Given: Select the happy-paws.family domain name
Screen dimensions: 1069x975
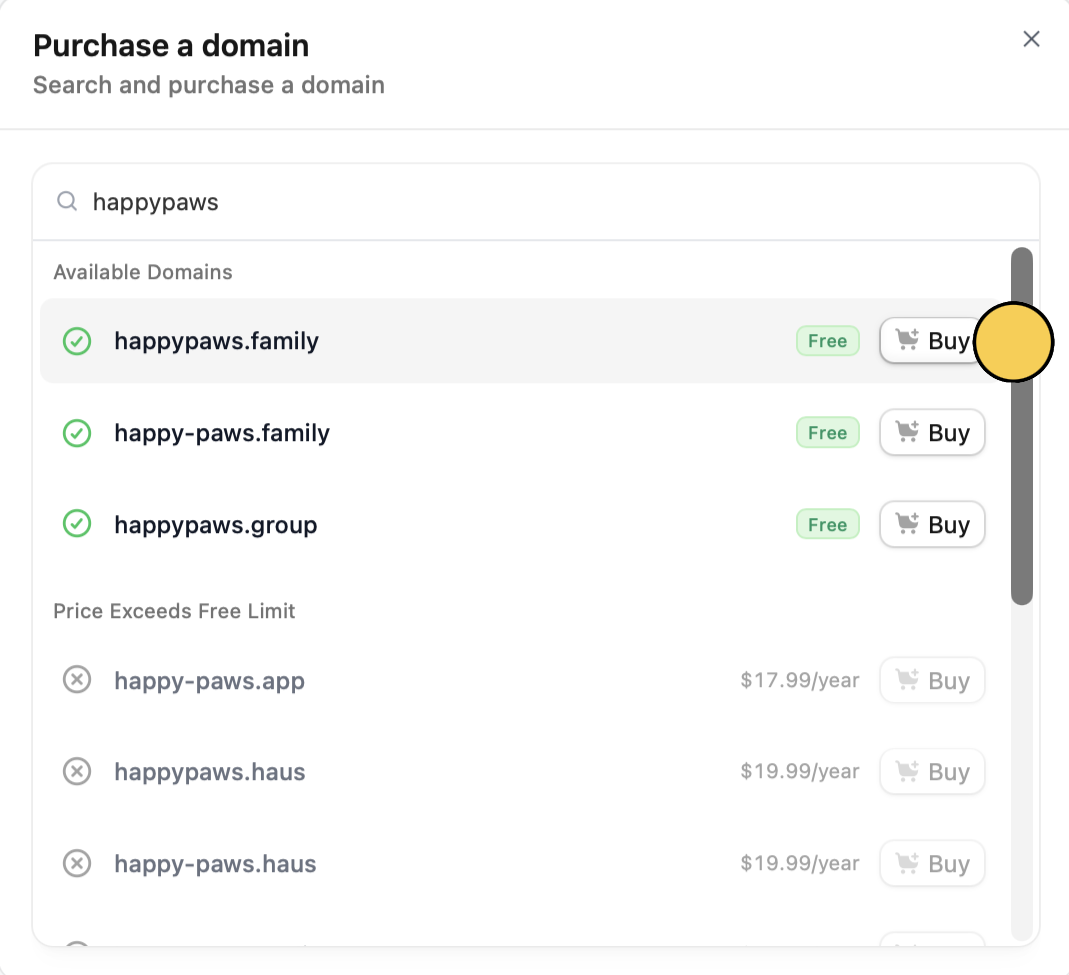Looking at the screenshot, I should [x=222, y=433].
